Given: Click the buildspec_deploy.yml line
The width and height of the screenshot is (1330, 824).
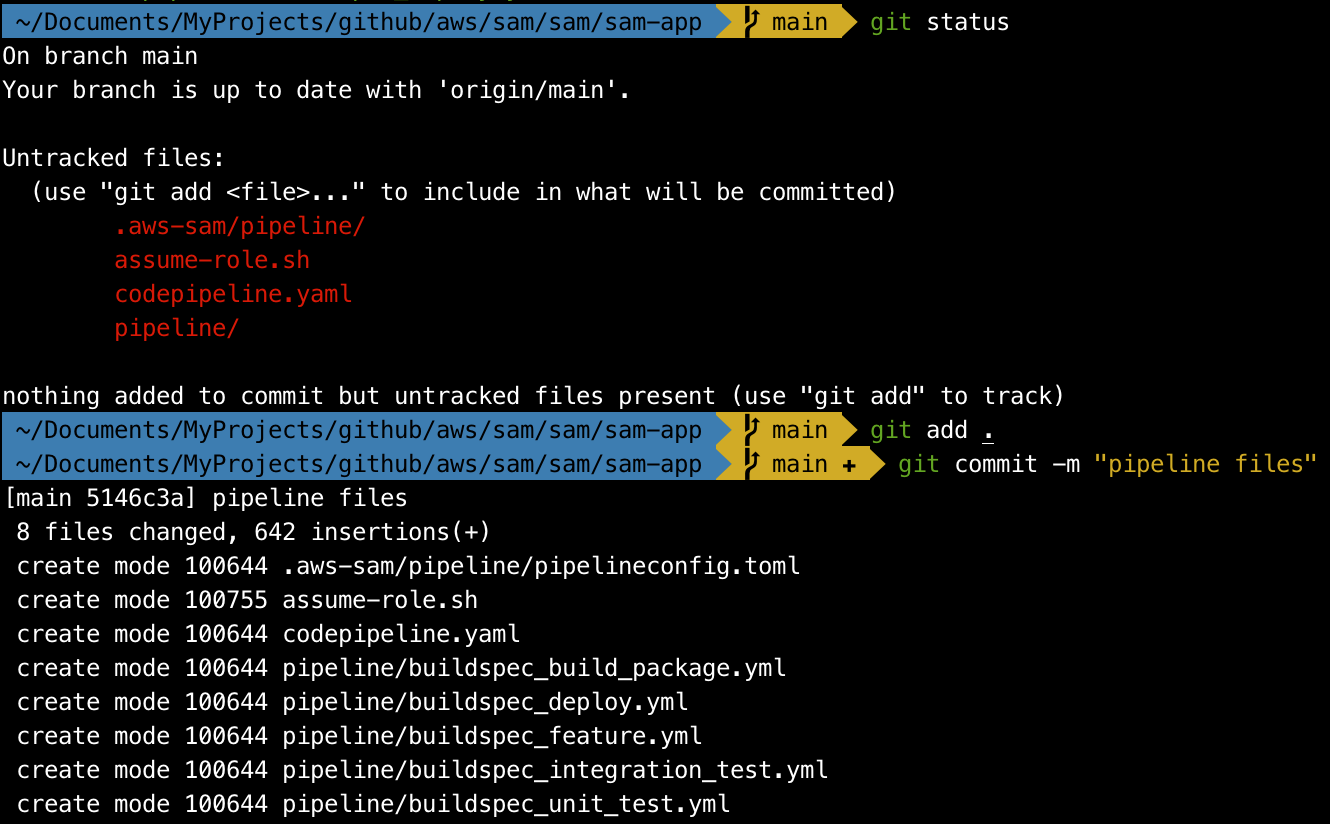Looking at the screenshot, I should (x=353, y=702).
